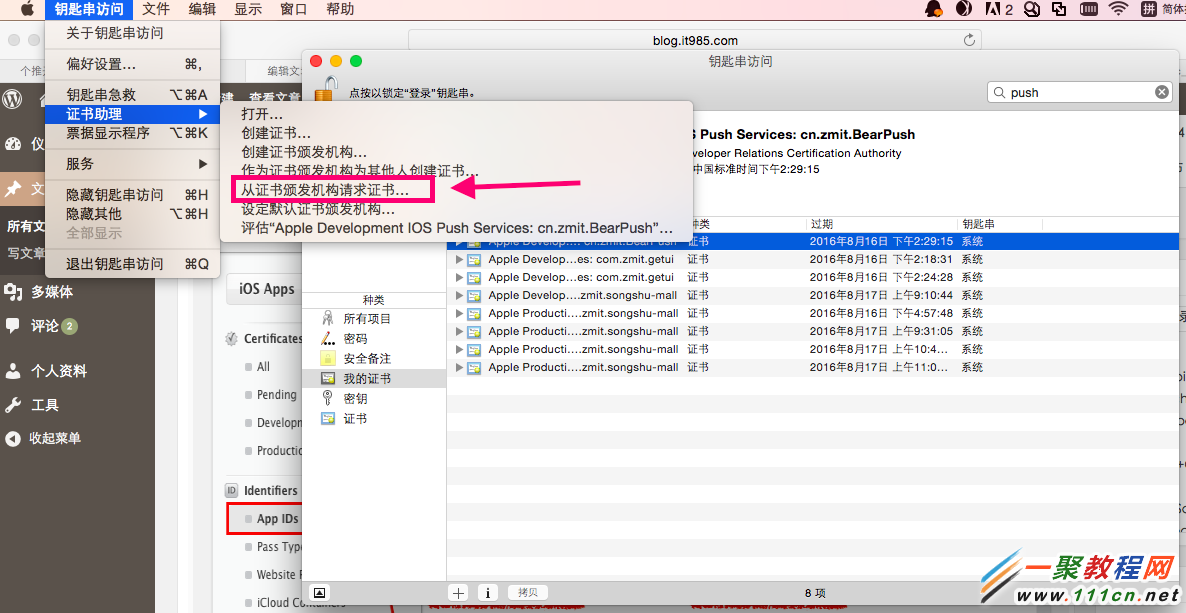This screenshot has height=613, width=1186.
Task: Choose 退出钥匙串访问
Action: [132, 263]
